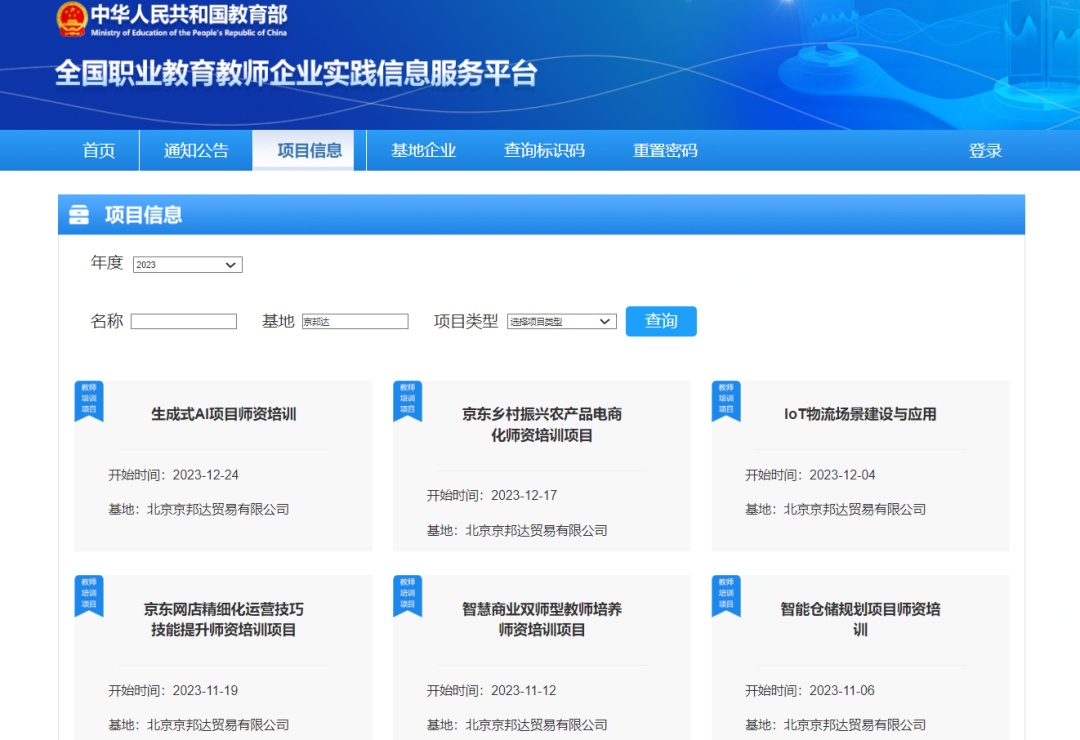The image size is (1080, 740).
Task: Click ribbon badge on 智慧商业双师型教师培养 card
Action: [x=407, y=595]
